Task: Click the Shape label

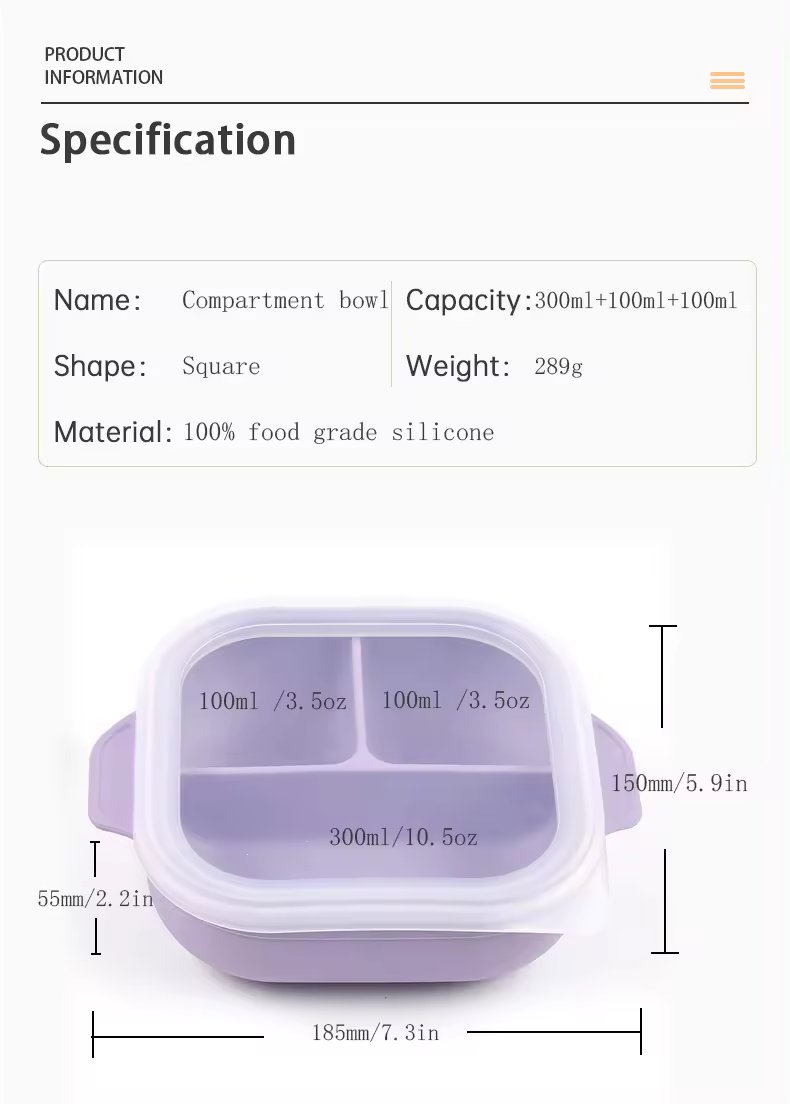Action: [100, 366]
